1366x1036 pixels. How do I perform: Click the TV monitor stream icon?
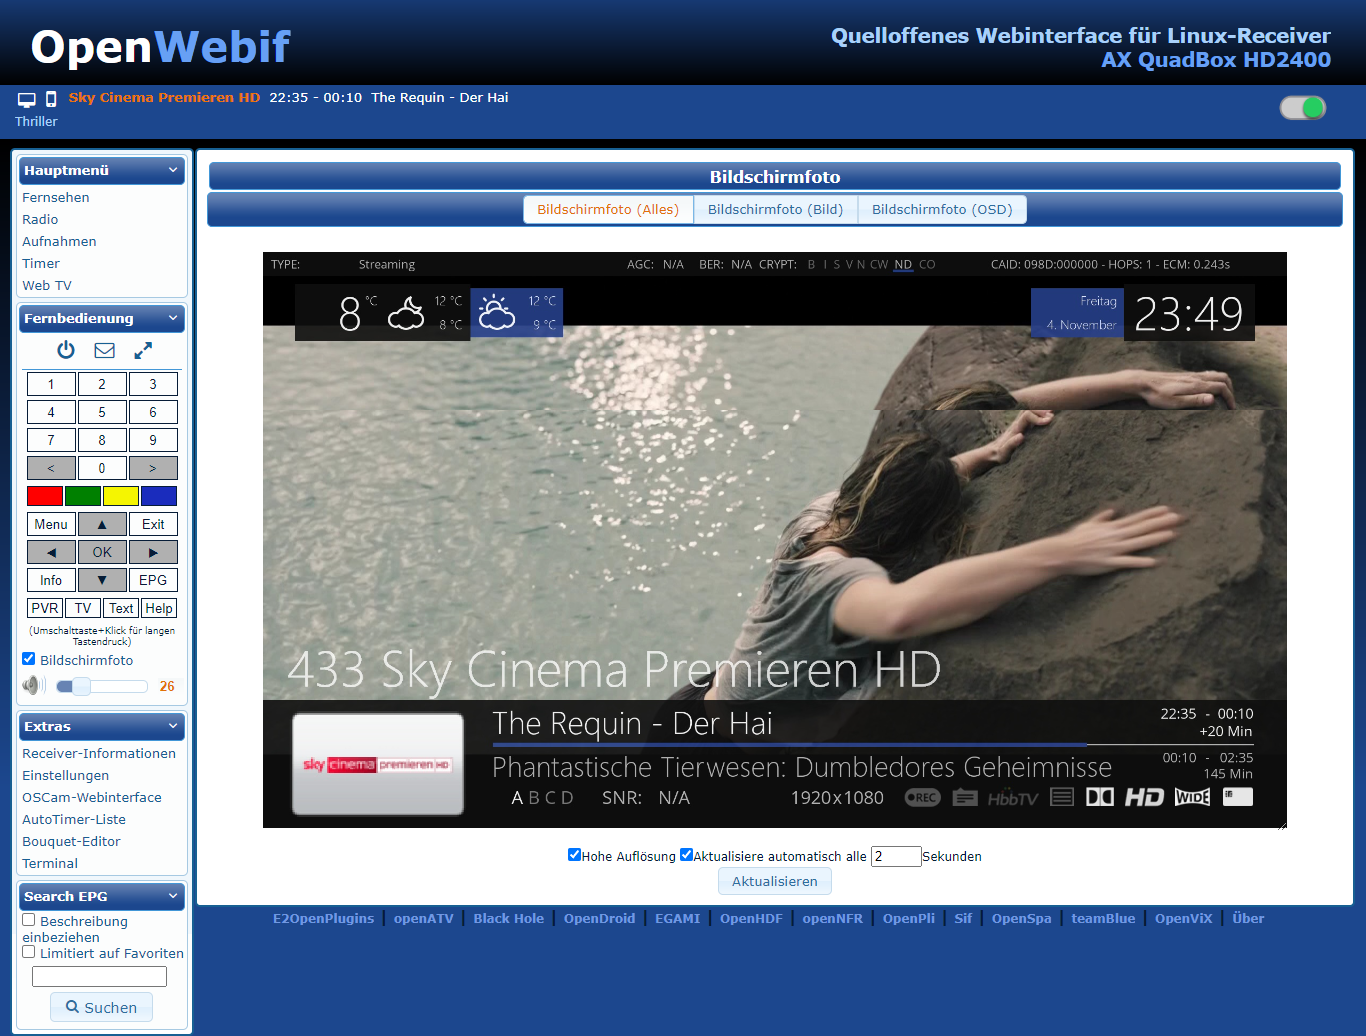coord(27,99)
